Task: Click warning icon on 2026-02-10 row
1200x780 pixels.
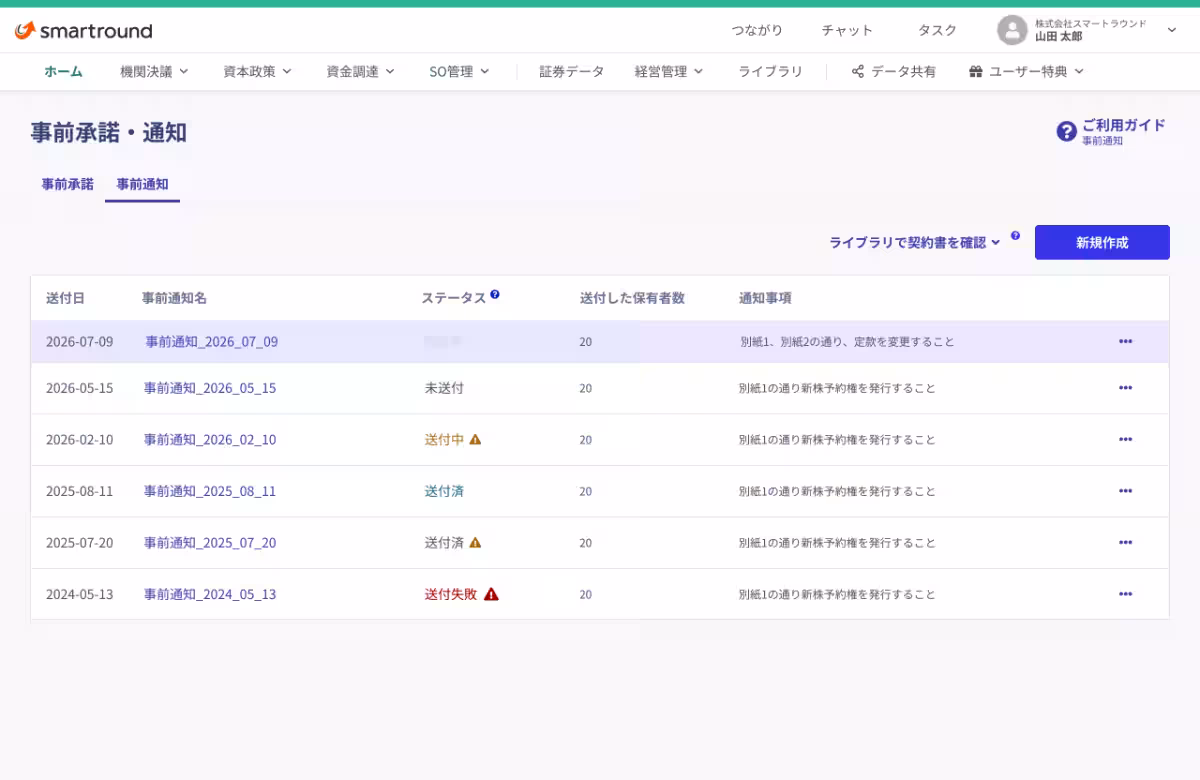Action: 475,439
